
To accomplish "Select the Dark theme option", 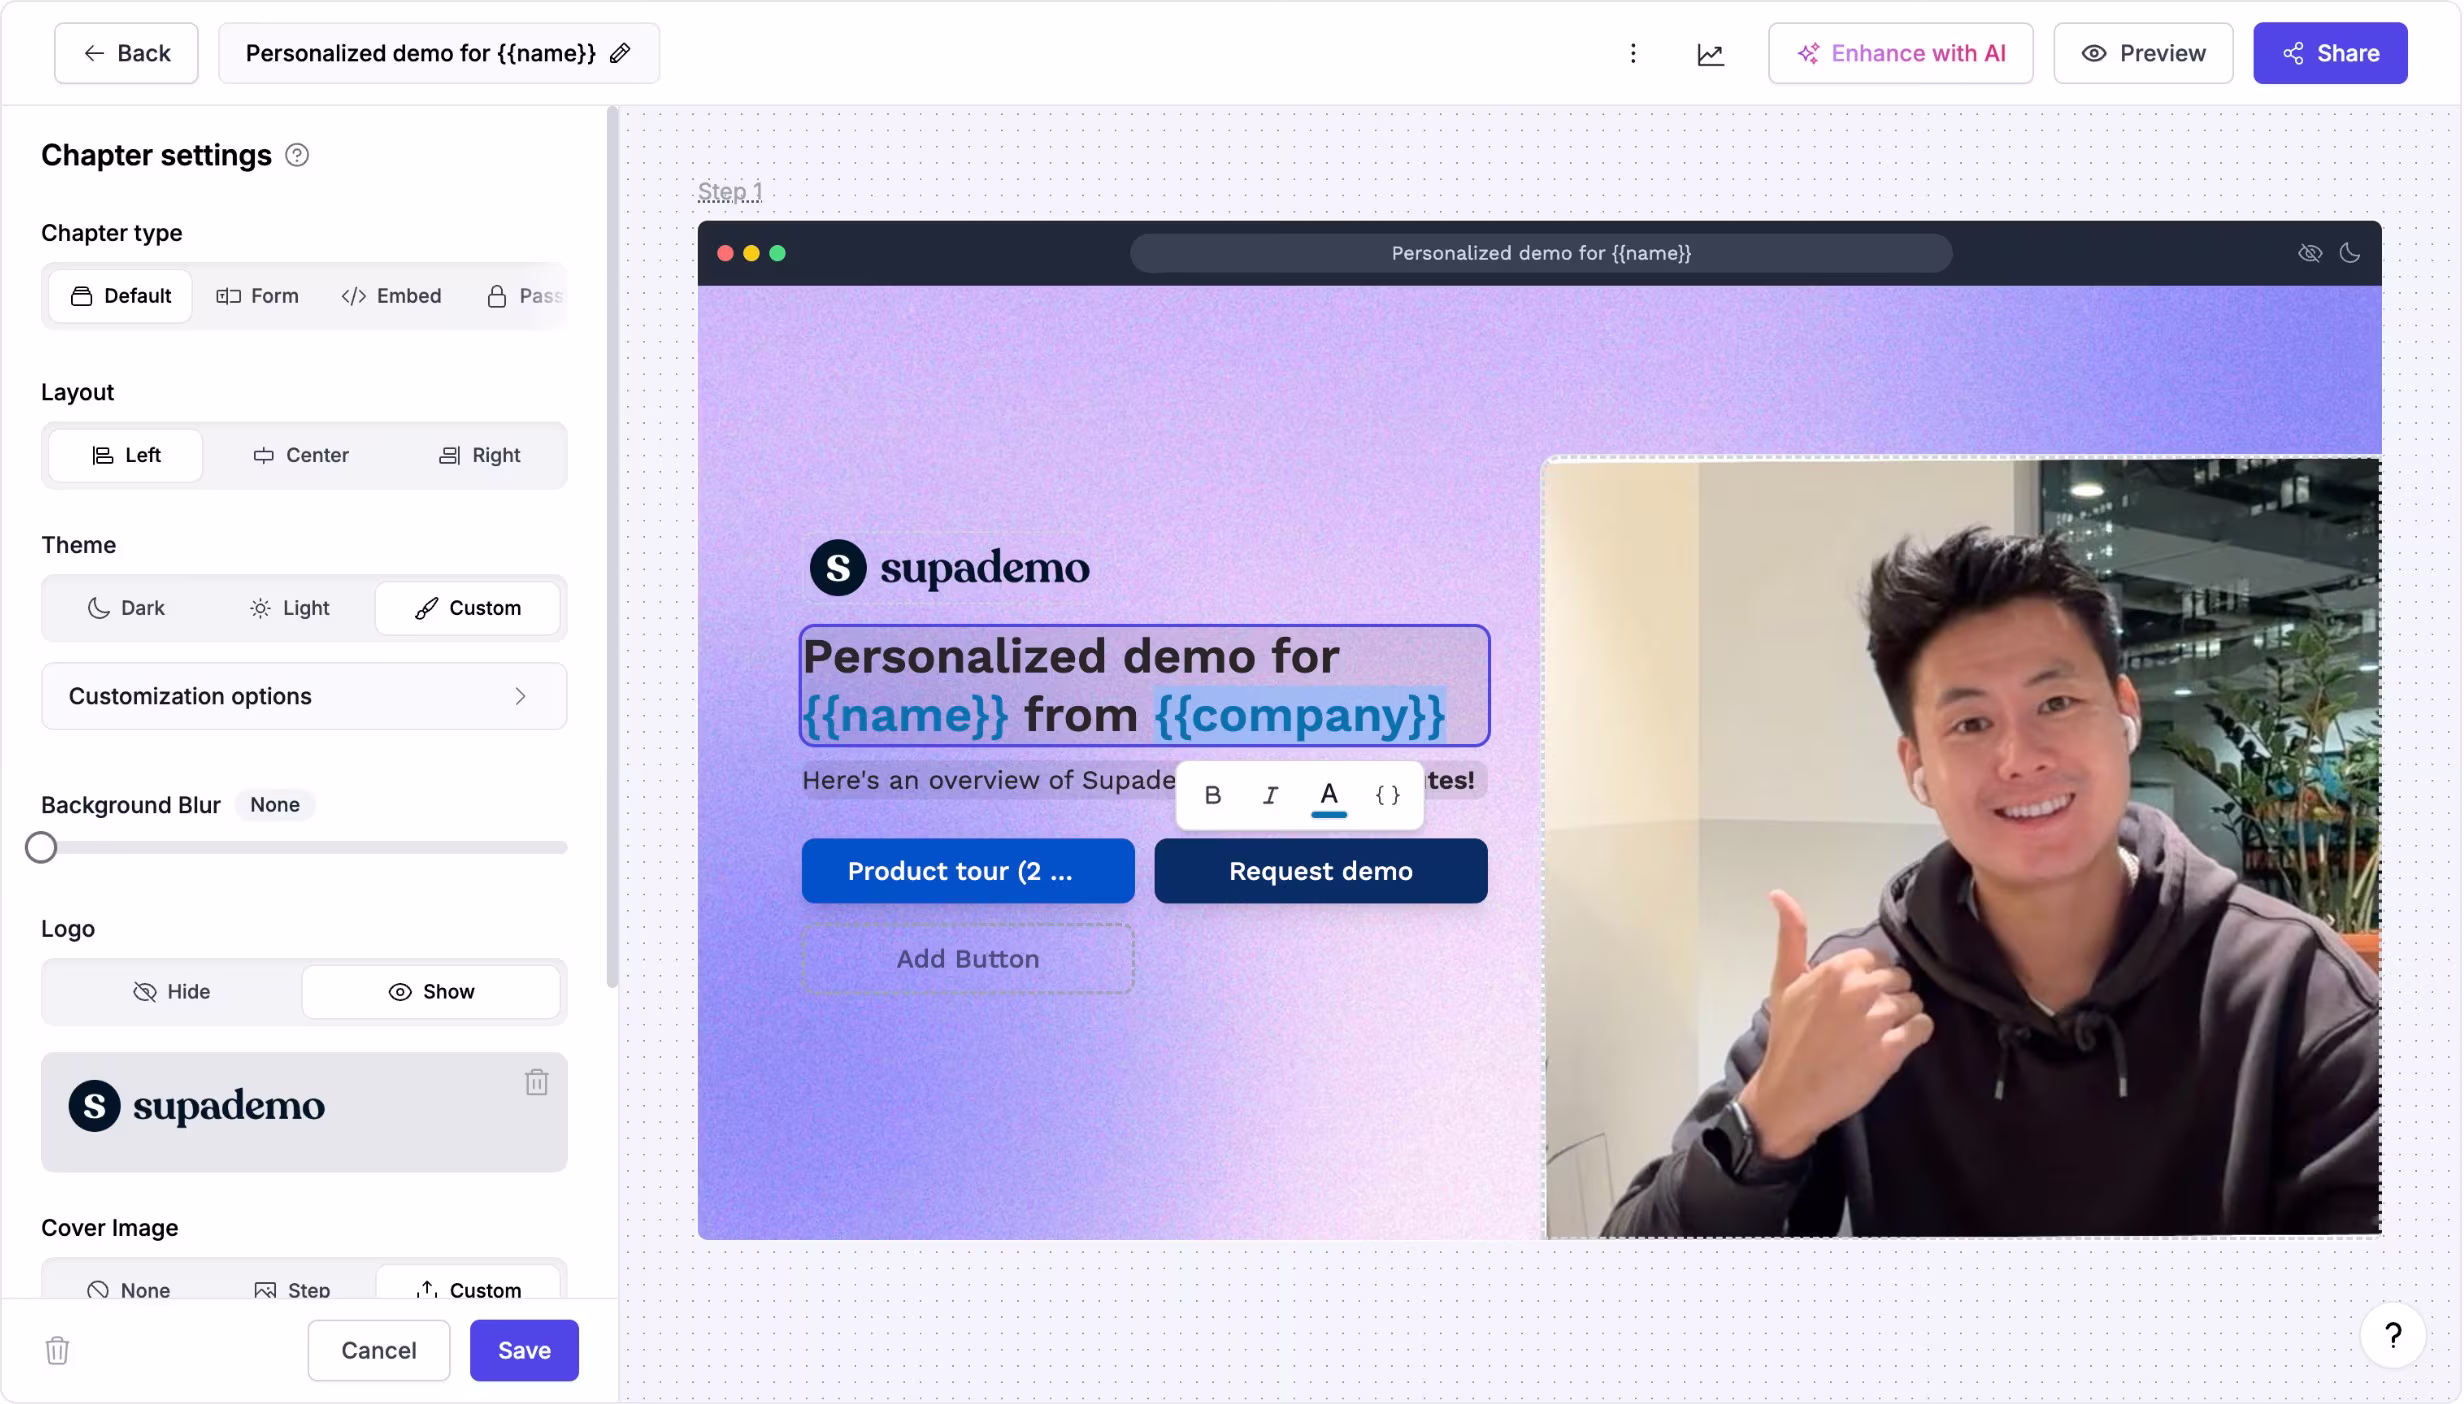I will [126, 608].
